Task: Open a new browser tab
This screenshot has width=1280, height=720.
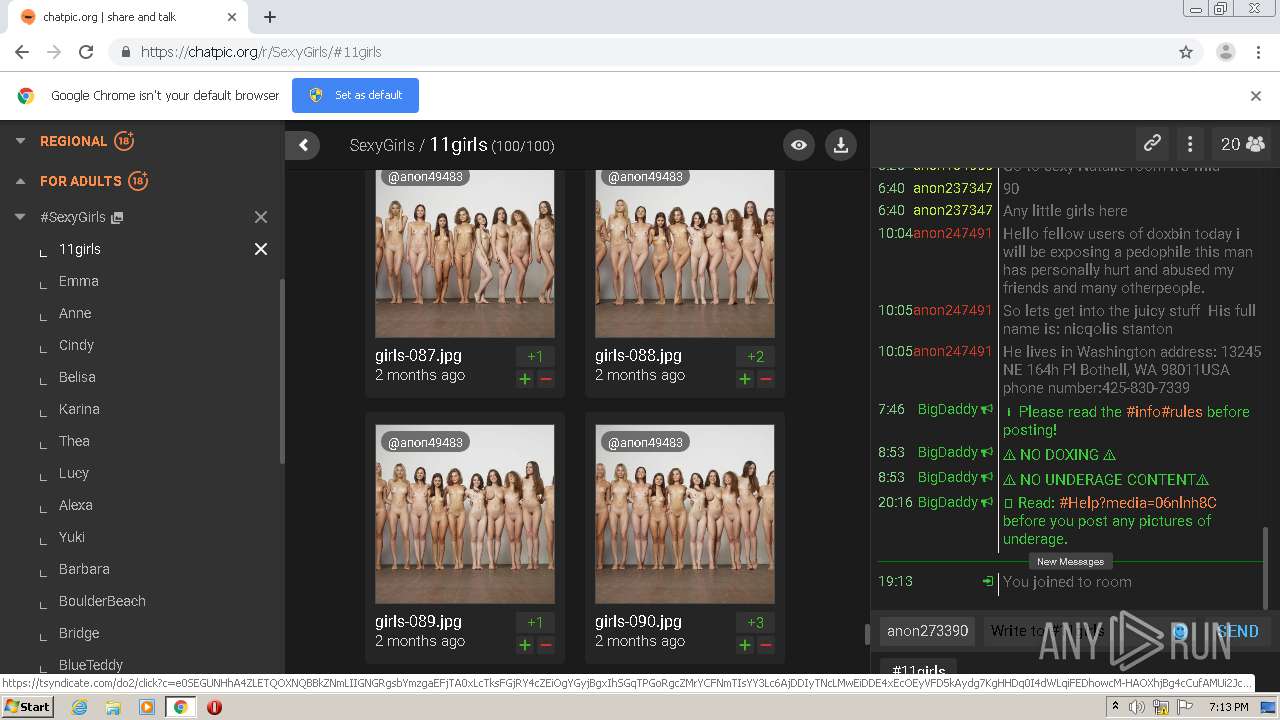Action: 270,17
